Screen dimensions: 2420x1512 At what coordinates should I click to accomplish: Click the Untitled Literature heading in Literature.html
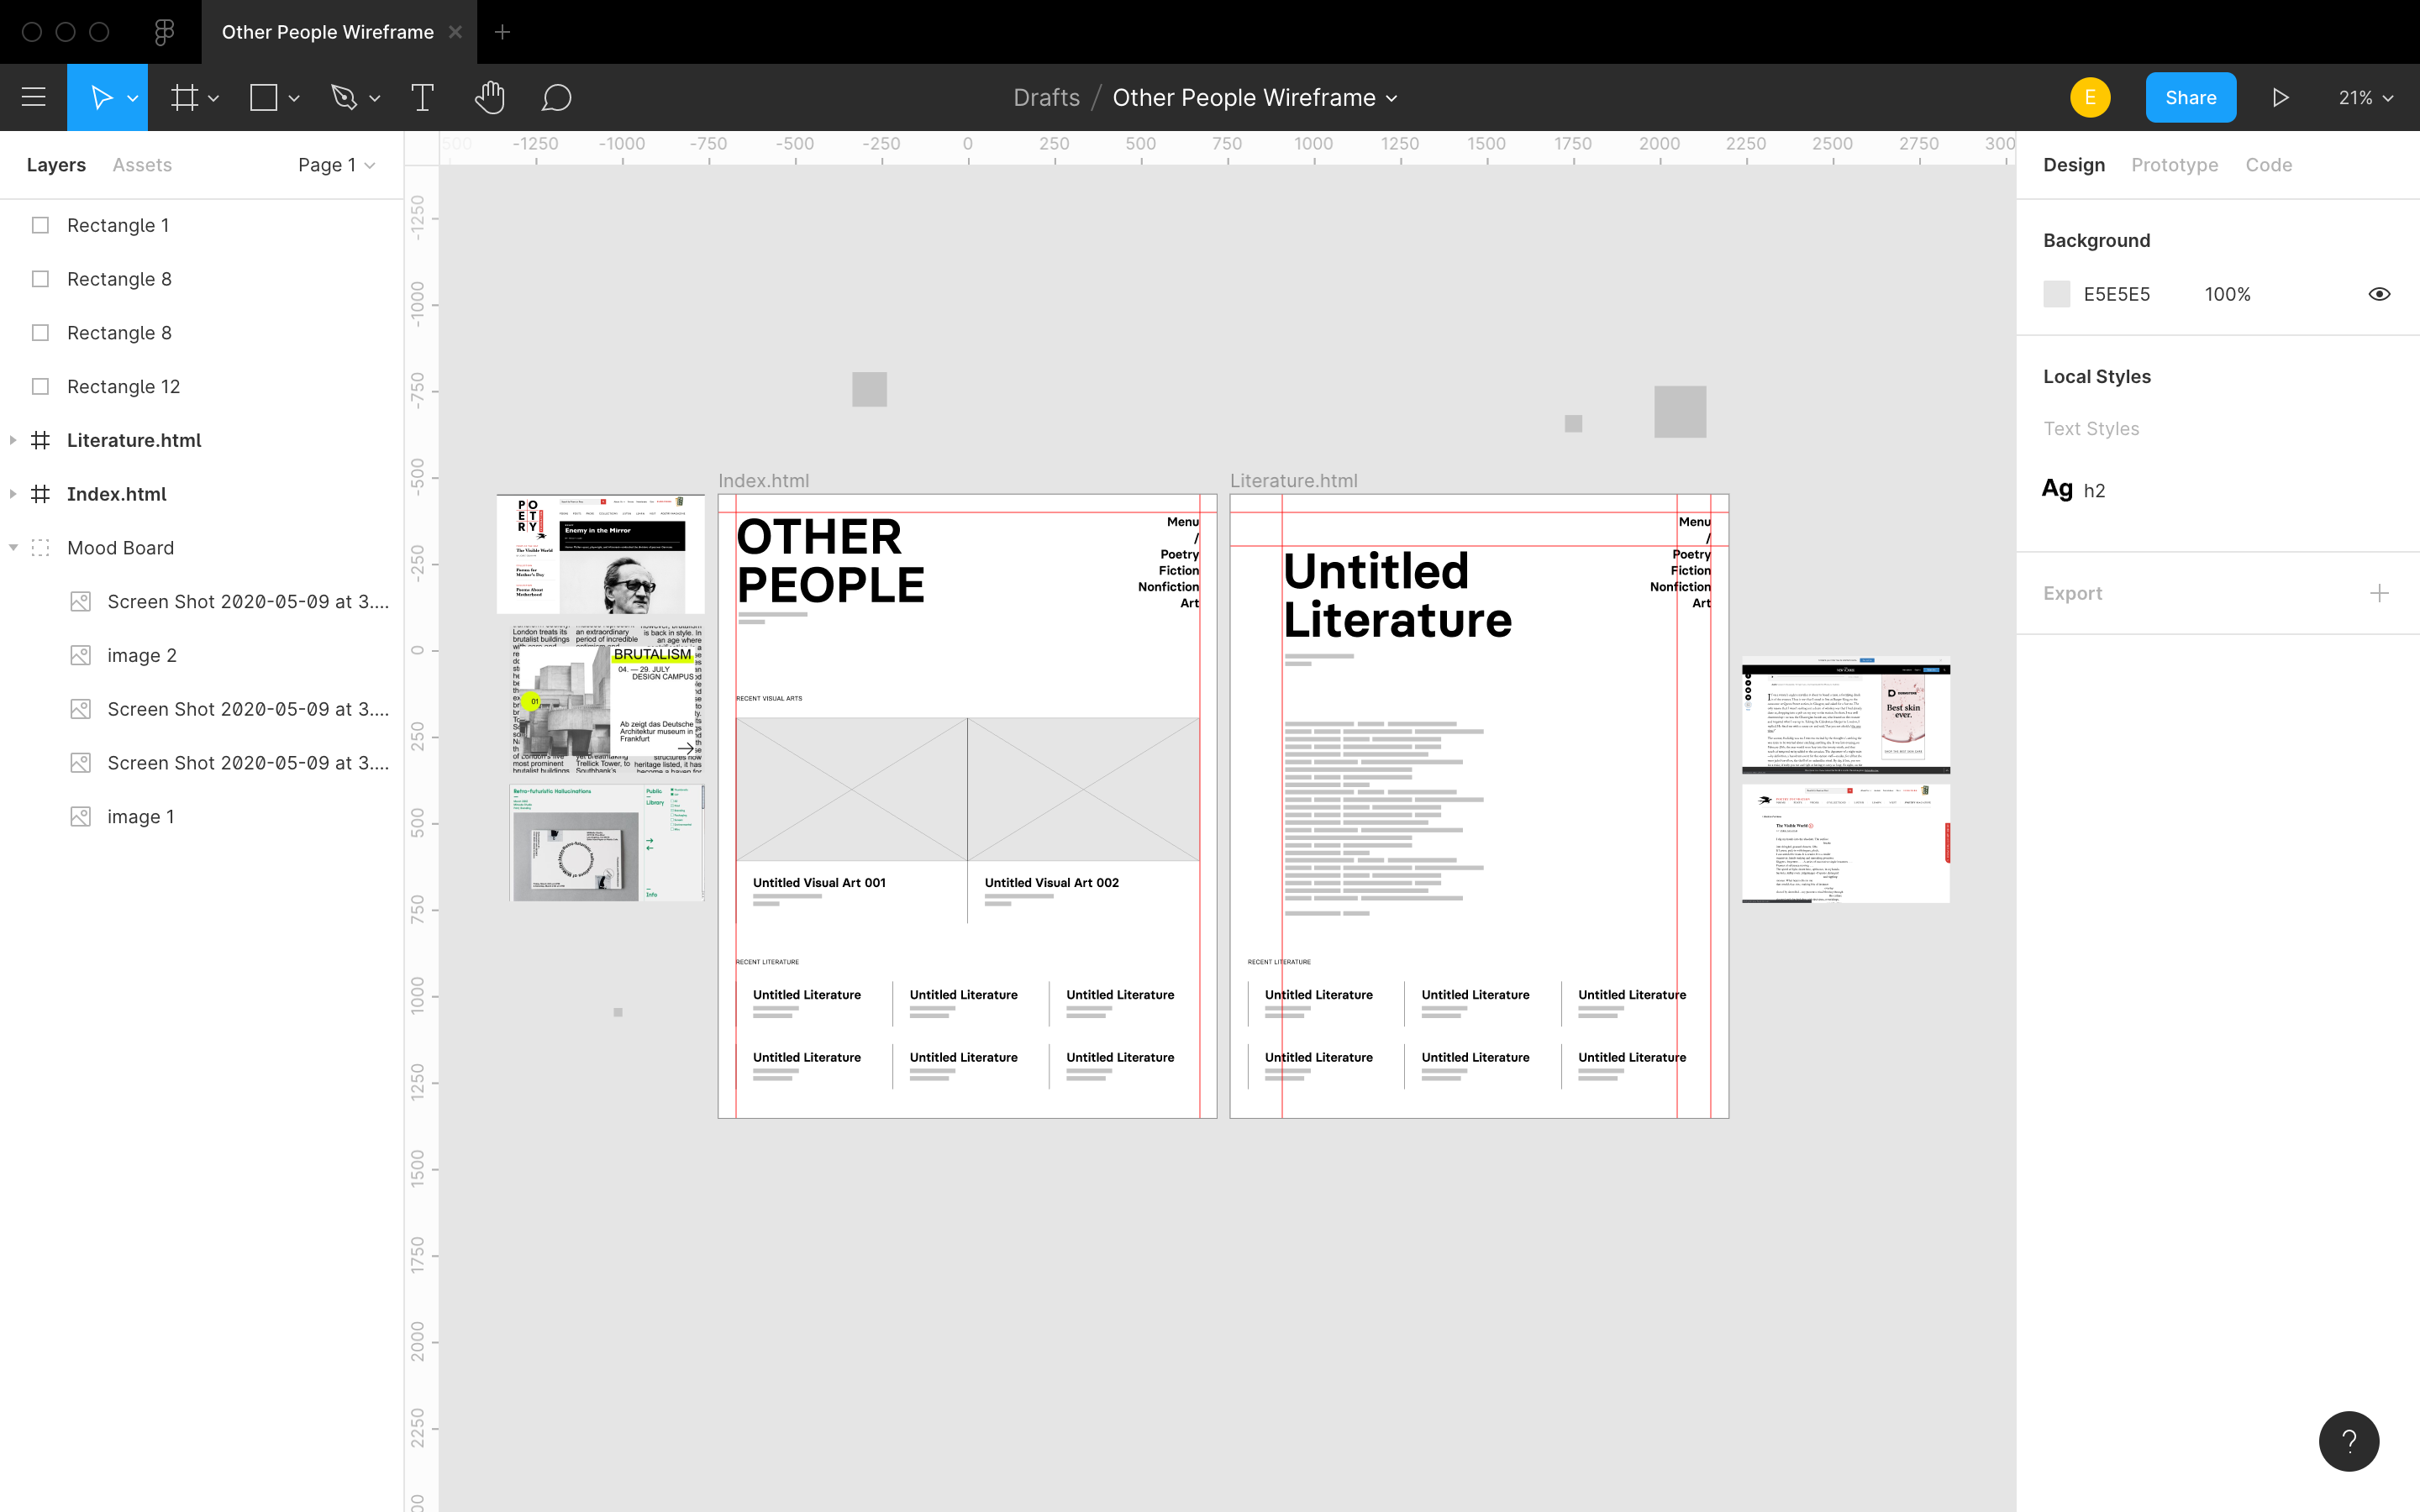(1397, 596)
